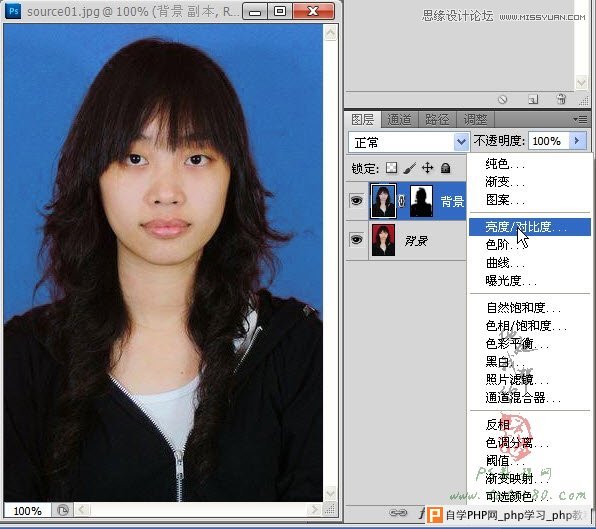Screen dimensions: 596x529
Task: Choose 阈值 menu item
Action: point(529,461)
